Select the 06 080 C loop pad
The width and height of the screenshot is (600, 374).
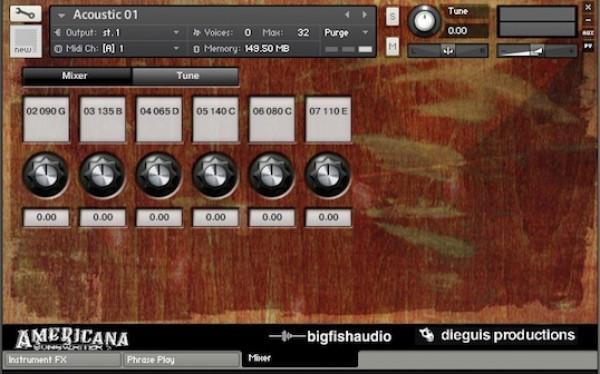[x=272, y=119]
